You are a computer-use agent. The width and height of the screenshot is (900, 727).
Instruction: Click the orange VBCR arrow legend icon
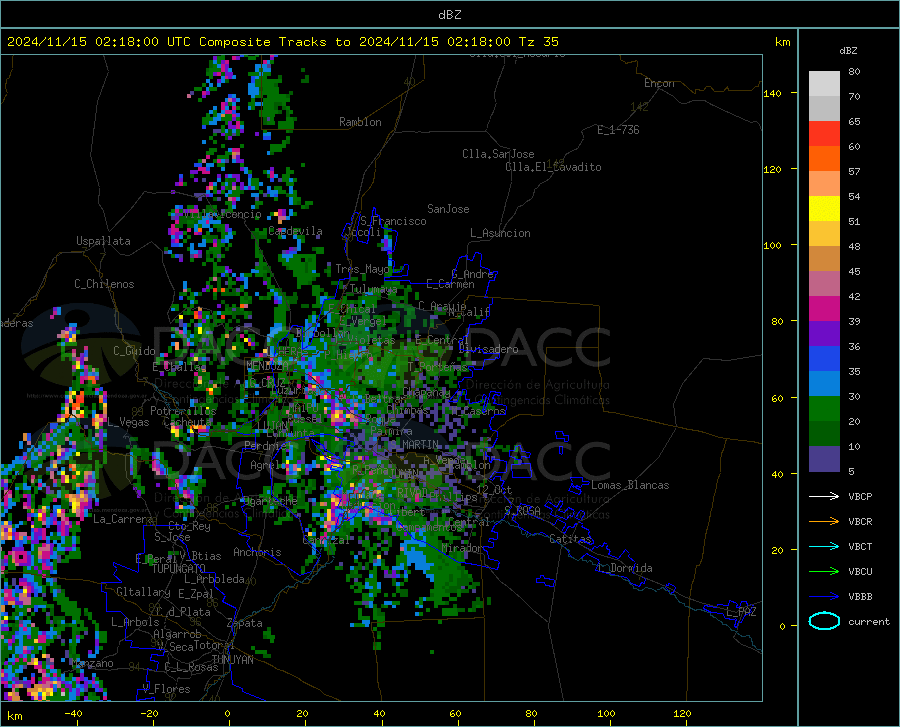(x=824, y=522)
